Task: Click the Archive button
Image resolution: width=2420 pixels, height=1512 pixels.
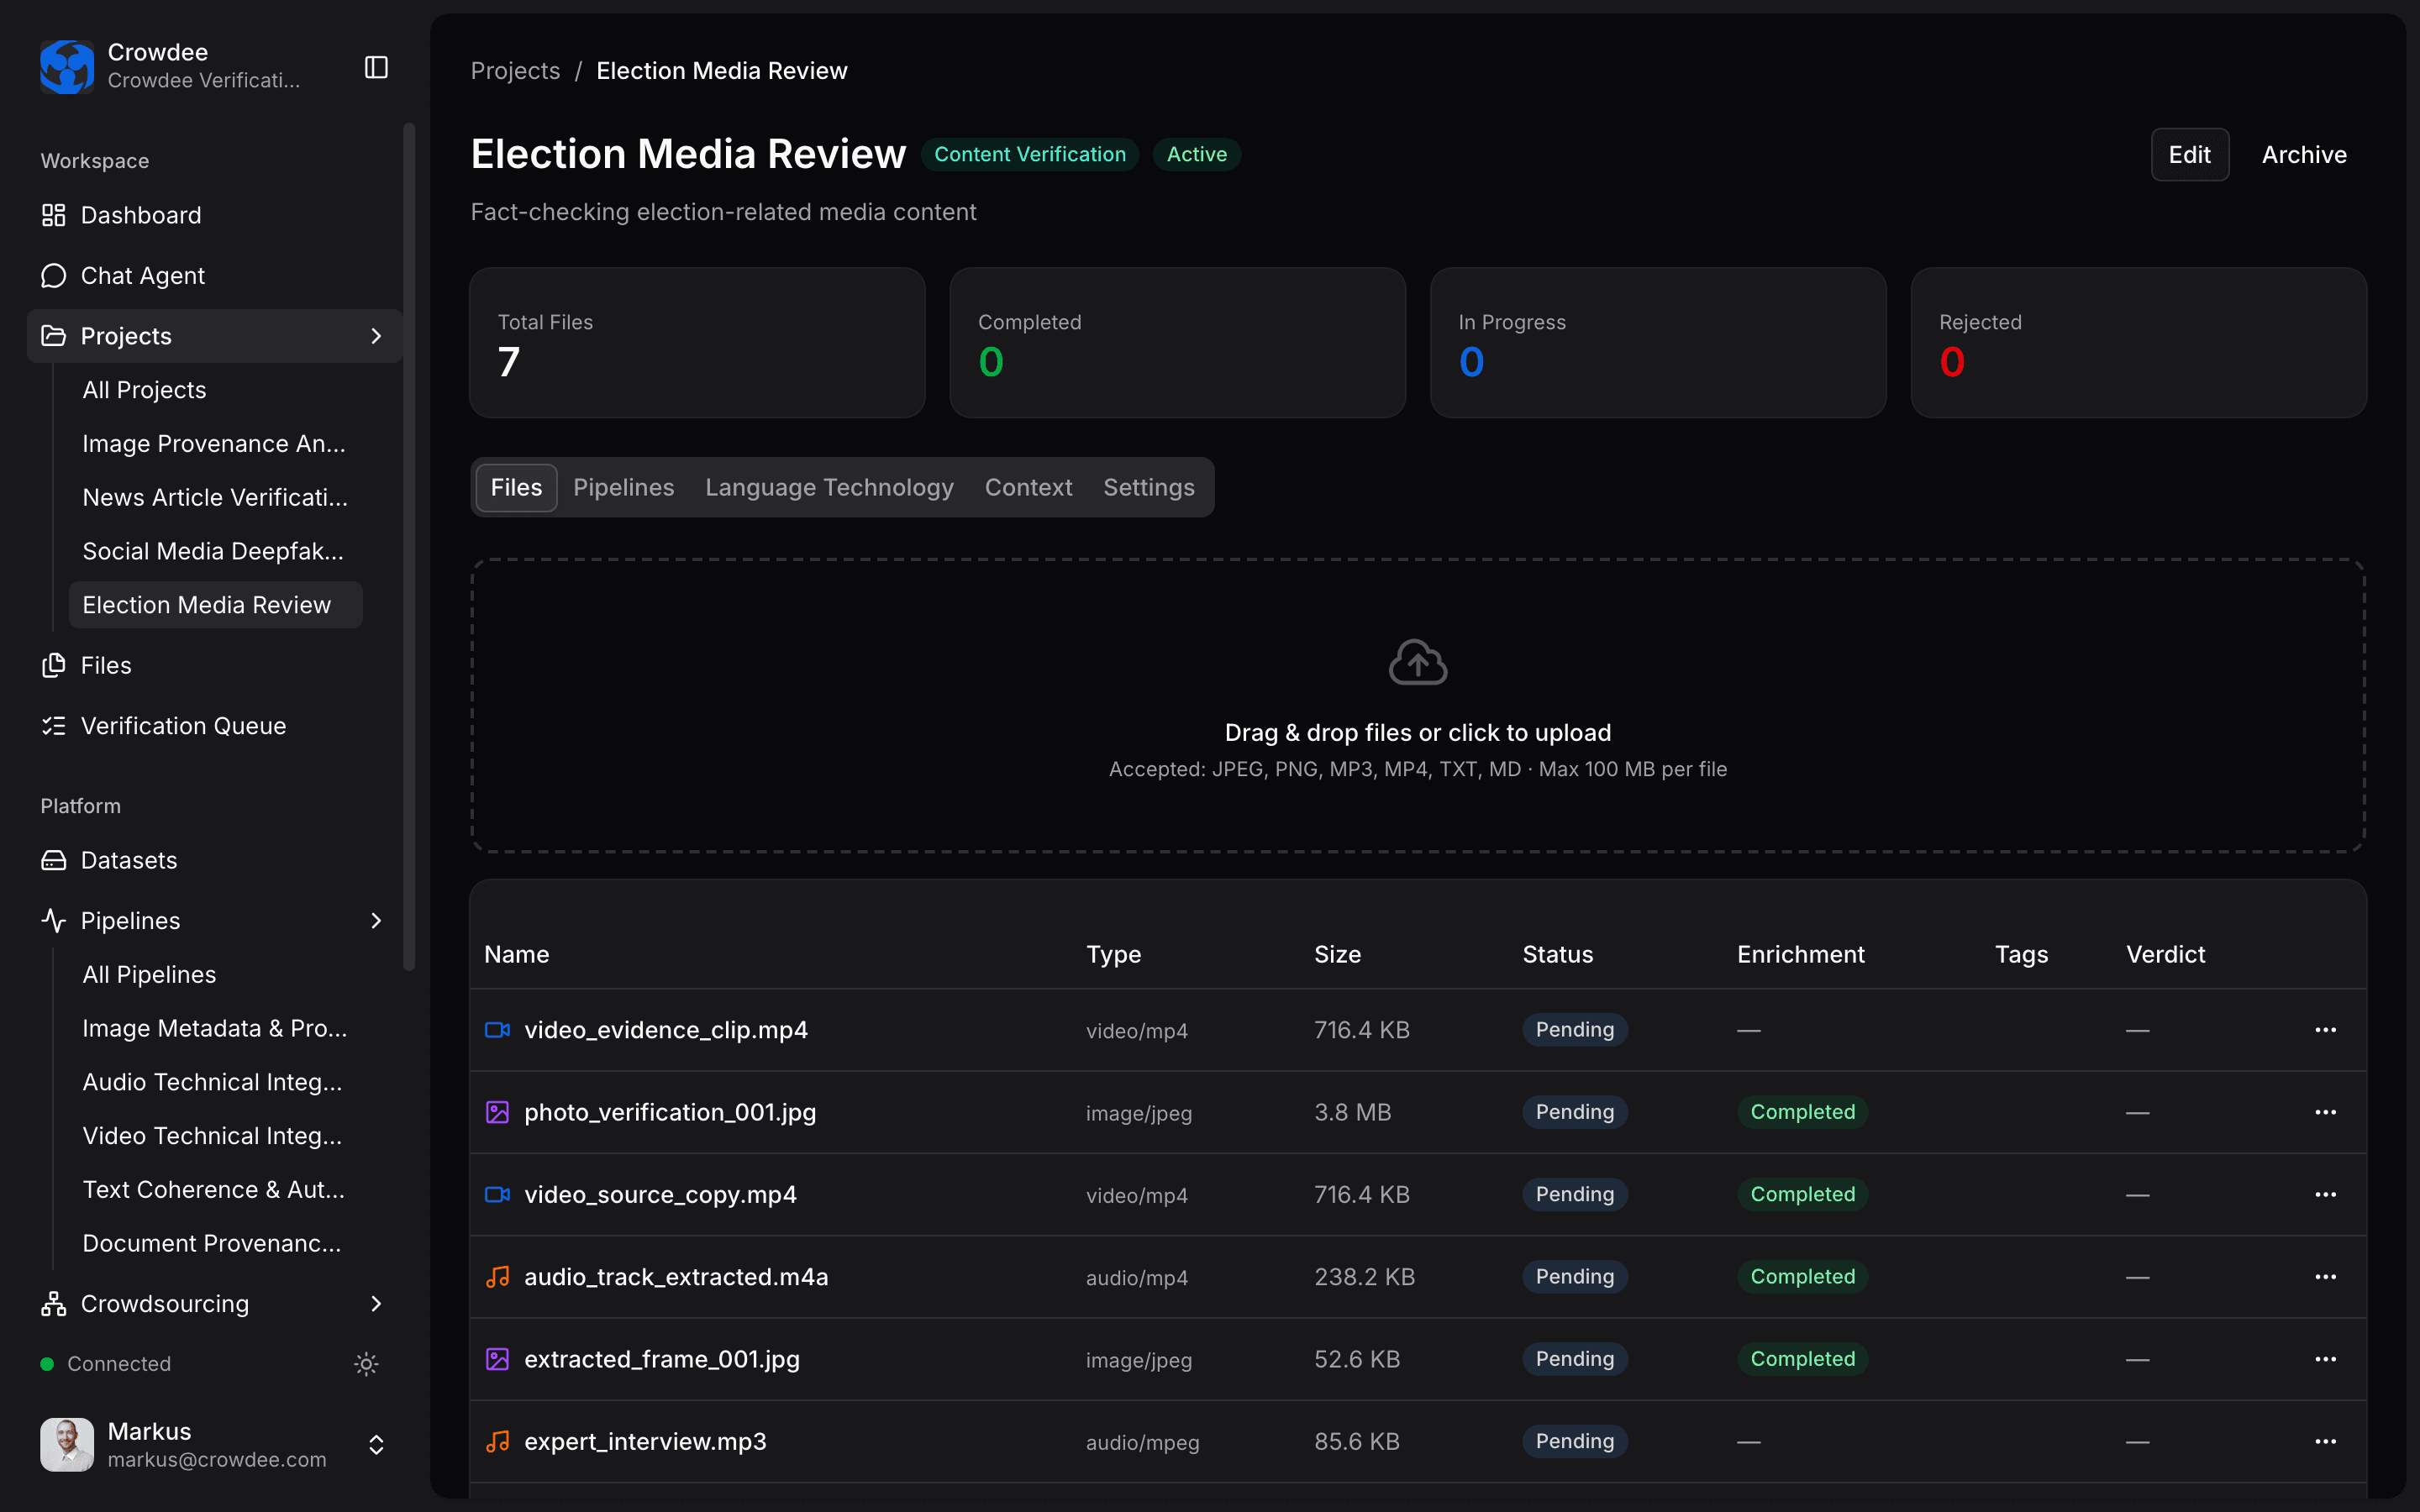Action: pyautogui.click(x=2304, y=155)
